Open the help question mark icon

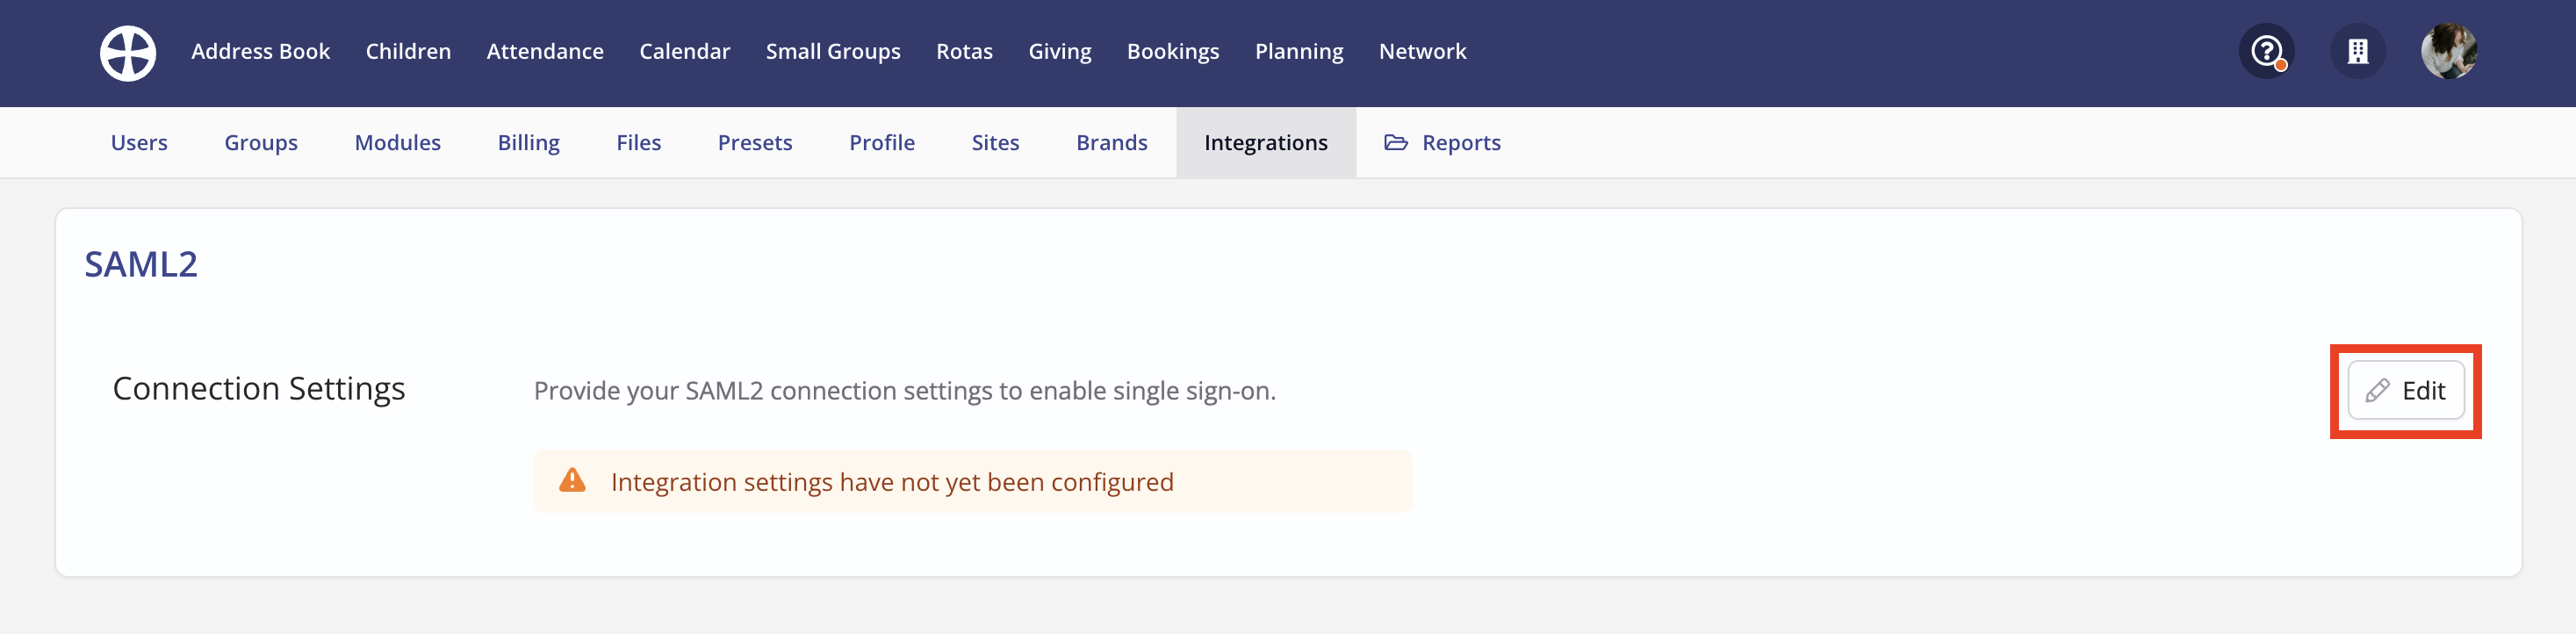click(2266, 51)
